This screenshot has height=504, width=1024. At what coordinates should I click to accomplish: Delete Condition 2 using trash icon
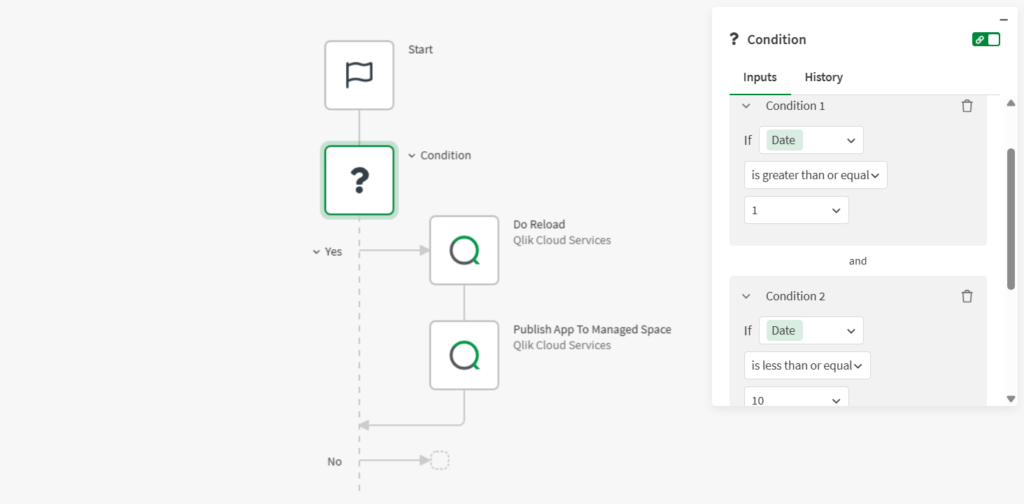coord(966,296)
